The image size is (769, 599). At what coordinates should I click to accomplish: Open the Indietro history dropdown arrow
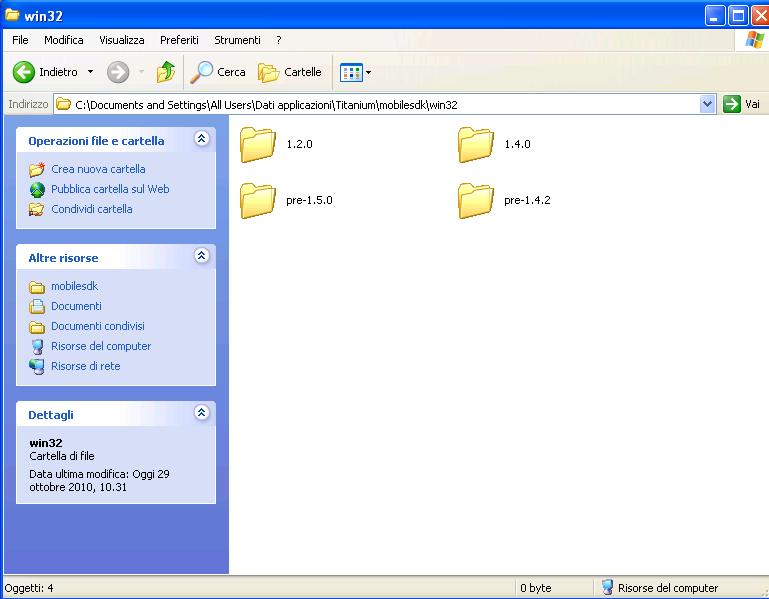click(x=90, y=72)
